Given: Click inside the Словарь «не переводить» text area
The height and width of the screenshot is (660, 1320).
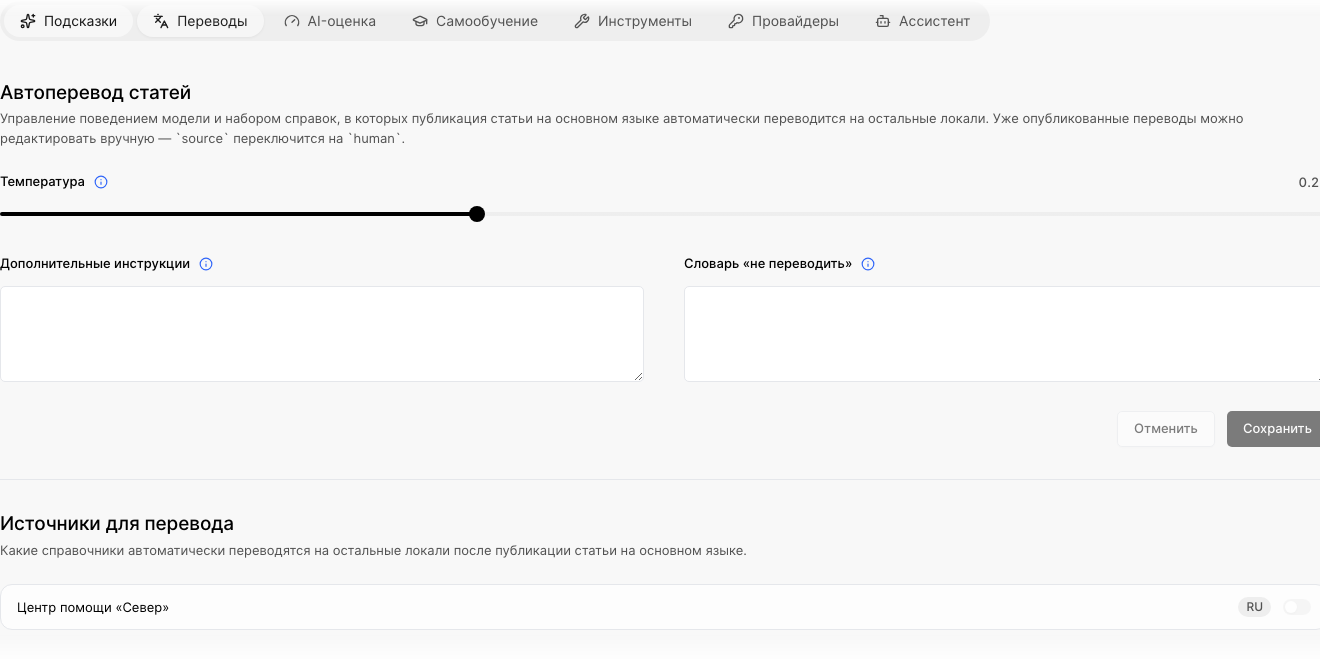Looking at the screenshot, I should [1002, 334].
